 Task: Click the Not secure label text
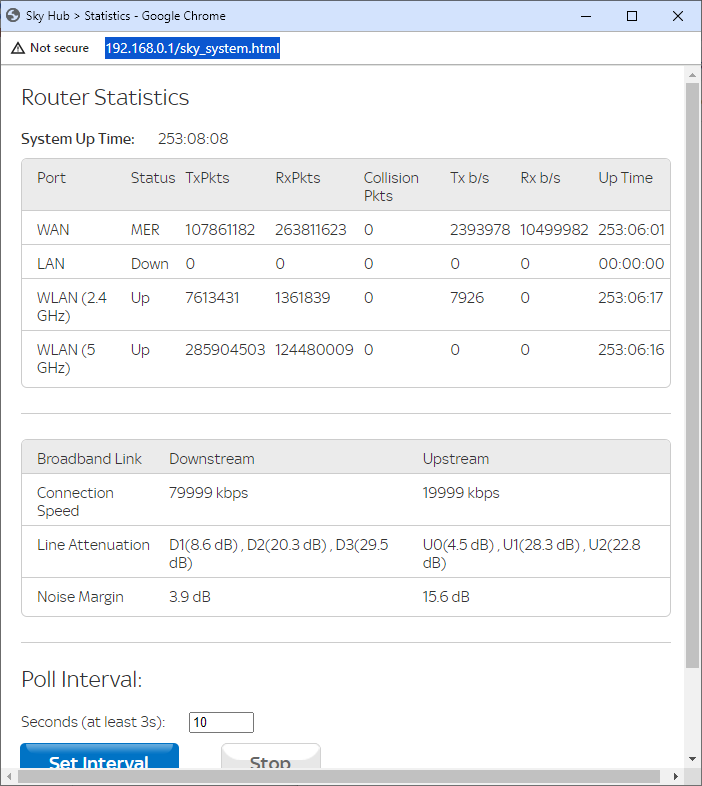59,48
